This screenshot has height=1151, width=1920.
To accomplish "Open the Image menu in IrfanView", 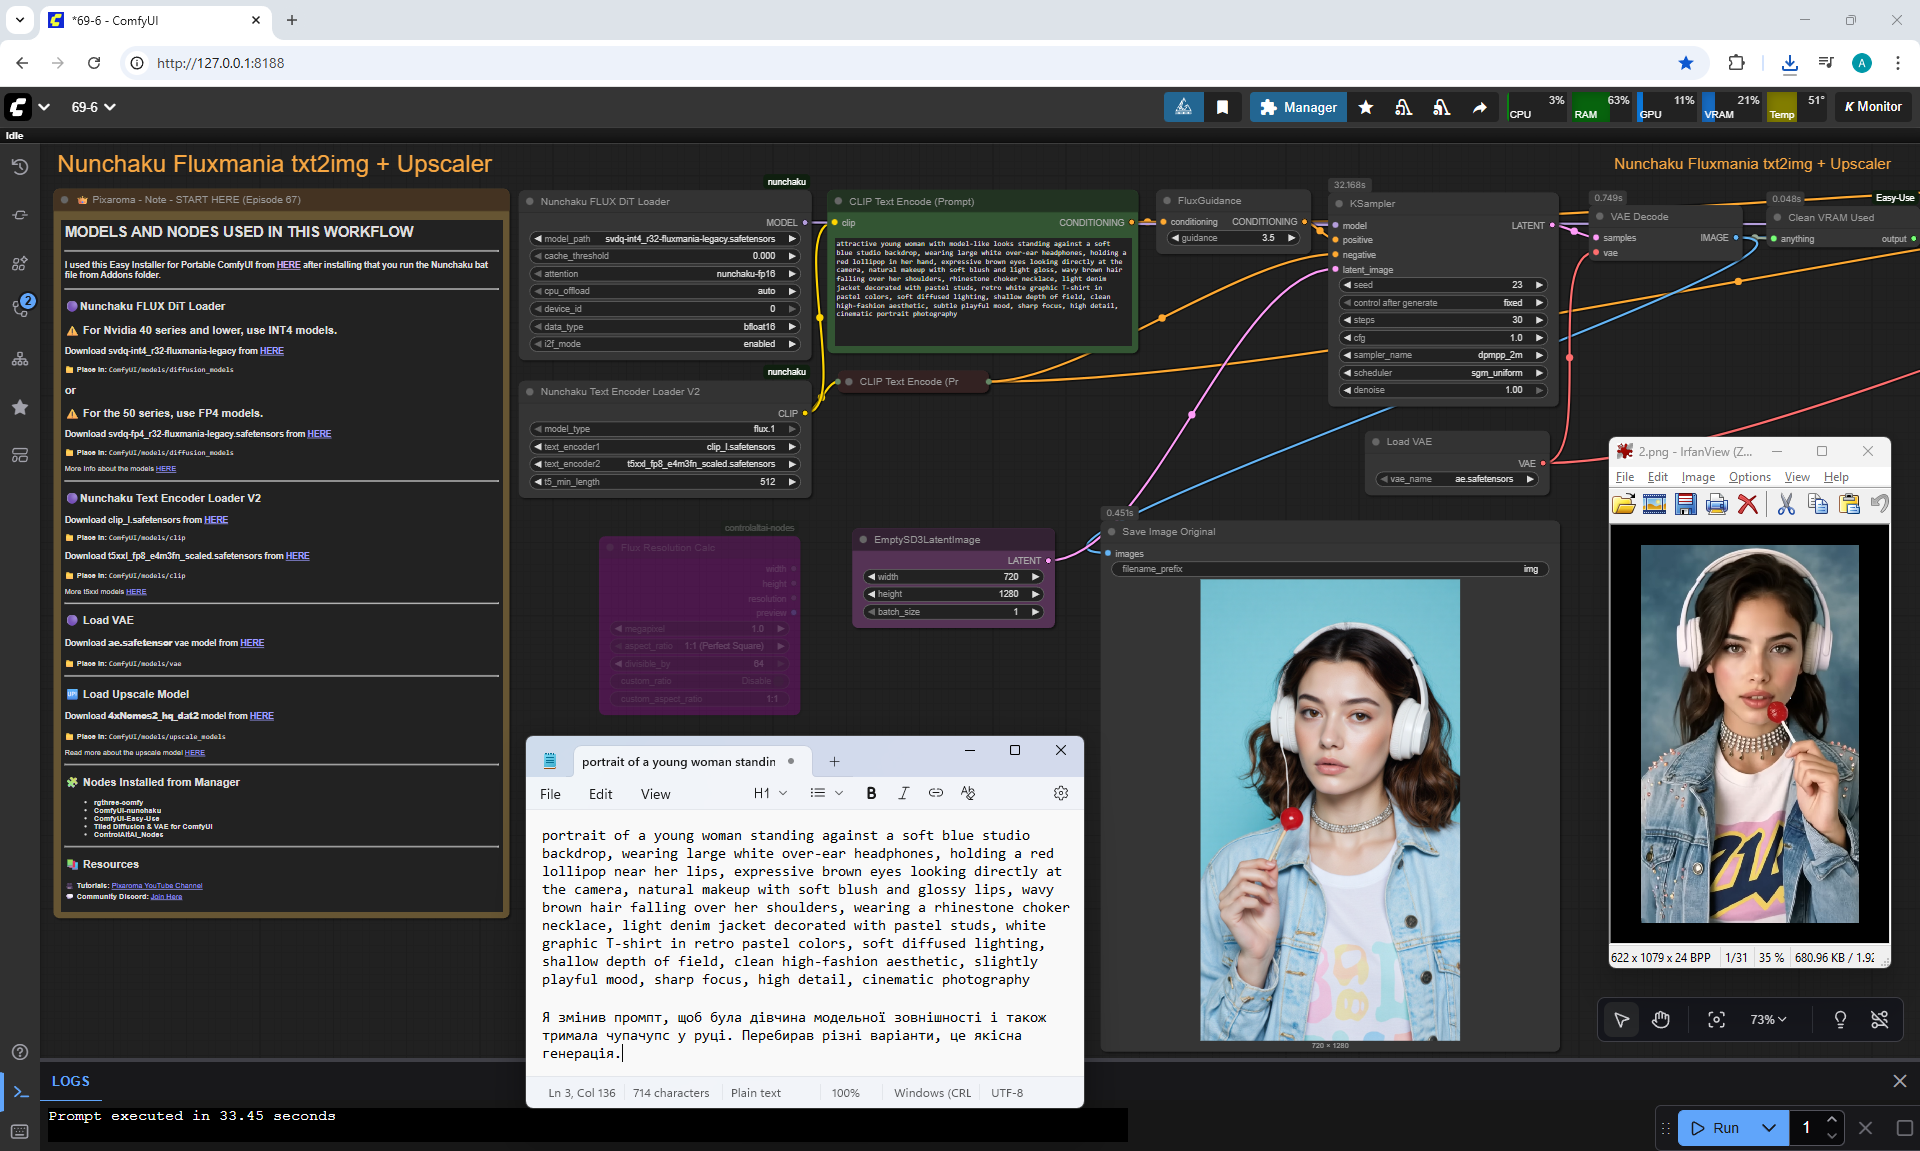I will (x=1697, y=477).
